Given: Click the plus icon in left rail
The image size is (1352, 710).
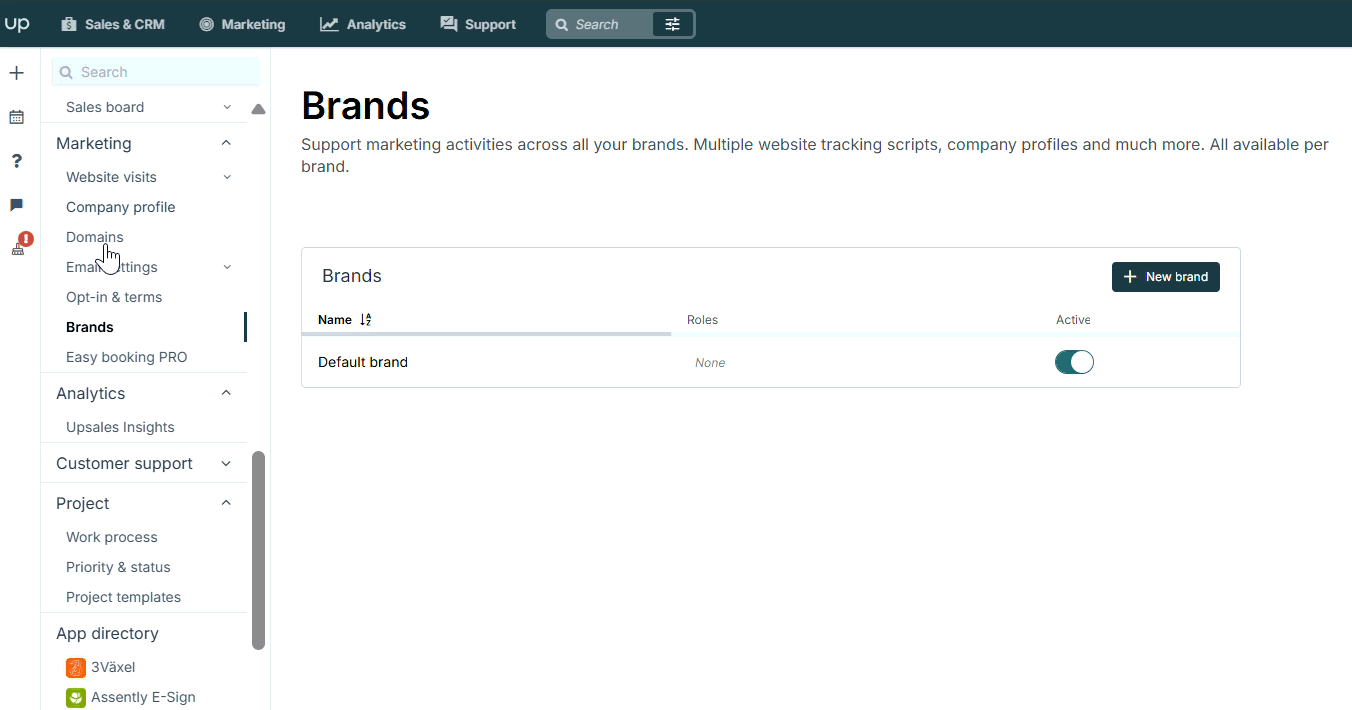Looking at the screenshot, I should click(x=16, y=73).
